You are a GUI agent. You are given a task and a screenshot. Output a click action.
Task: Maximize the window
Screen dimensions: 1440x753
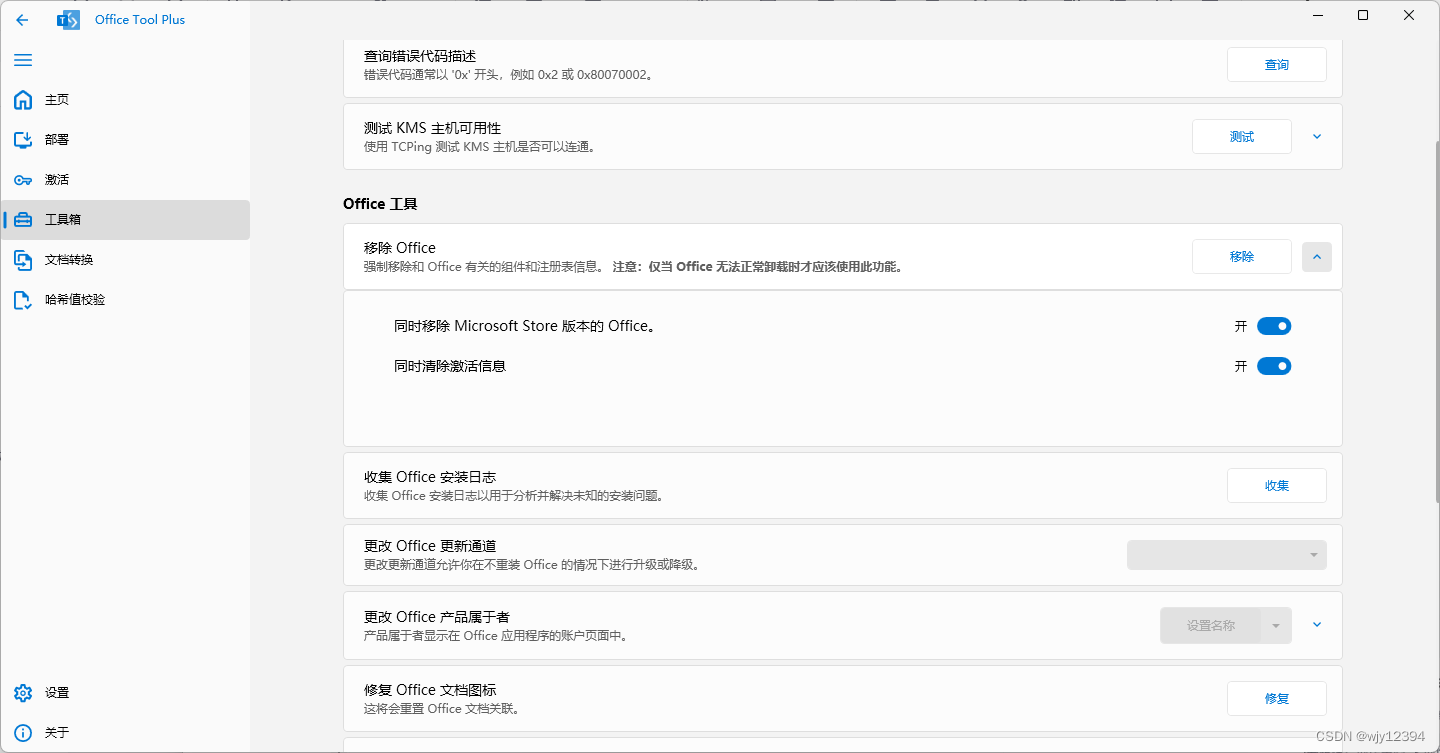1363,16
